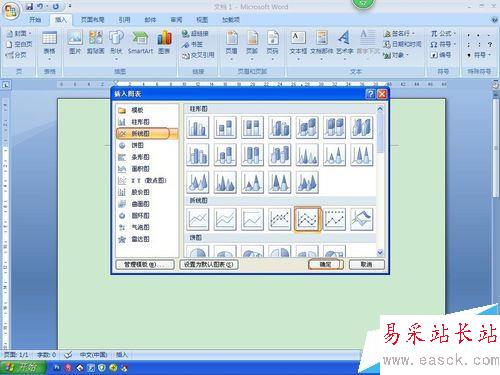Select Surface (曲面图) chart category
The width and height of the screenshot is (500, 375).
(147, 204)
